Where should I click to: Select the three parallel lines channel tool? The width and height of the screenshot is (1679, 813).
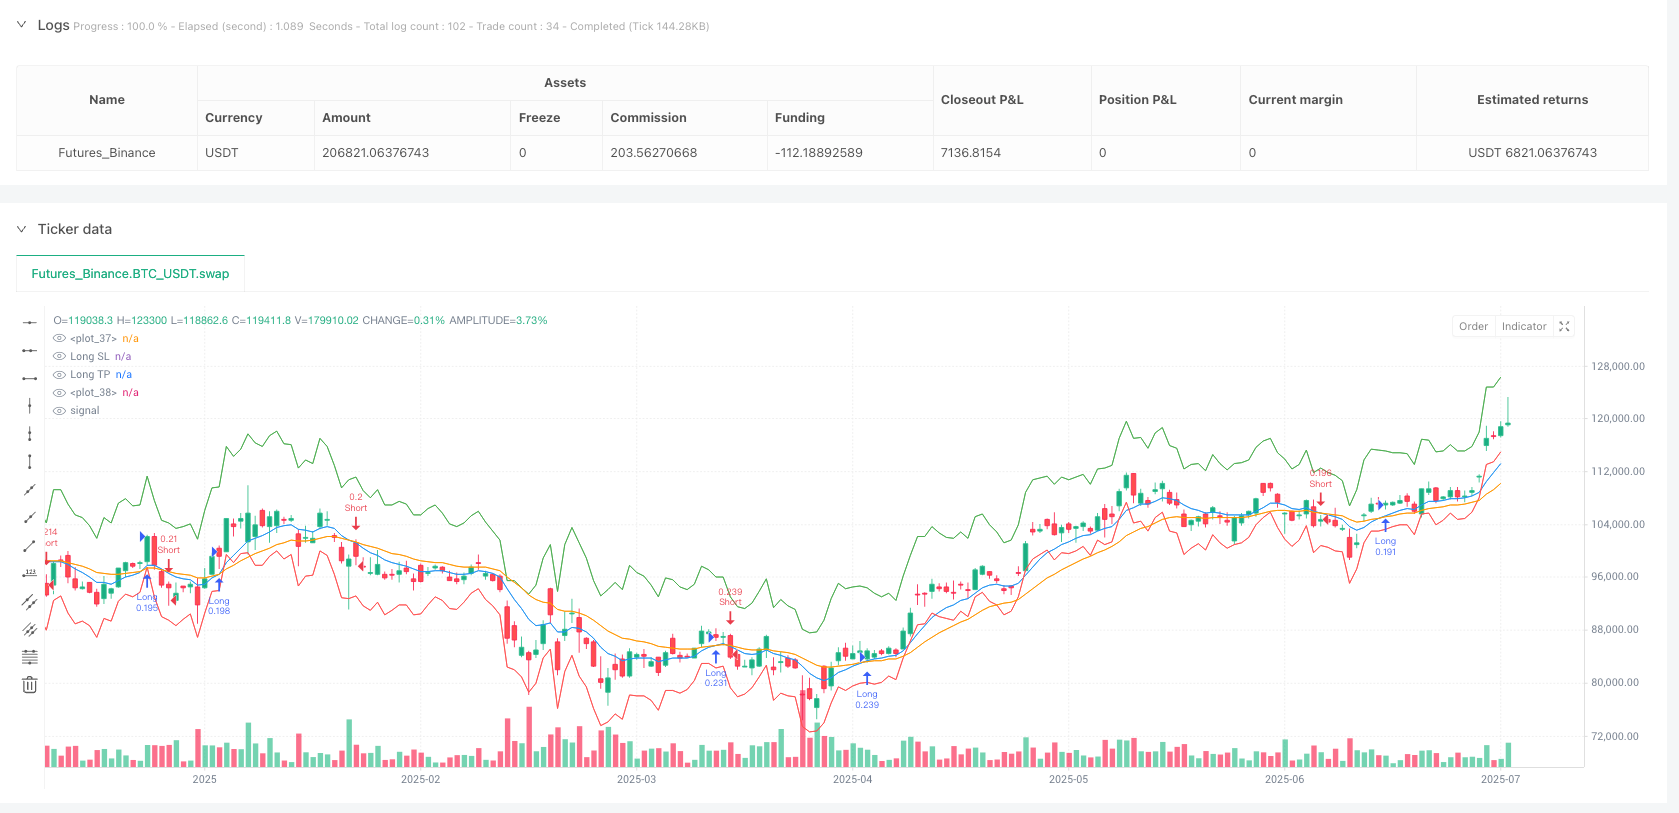click(30, 629)
